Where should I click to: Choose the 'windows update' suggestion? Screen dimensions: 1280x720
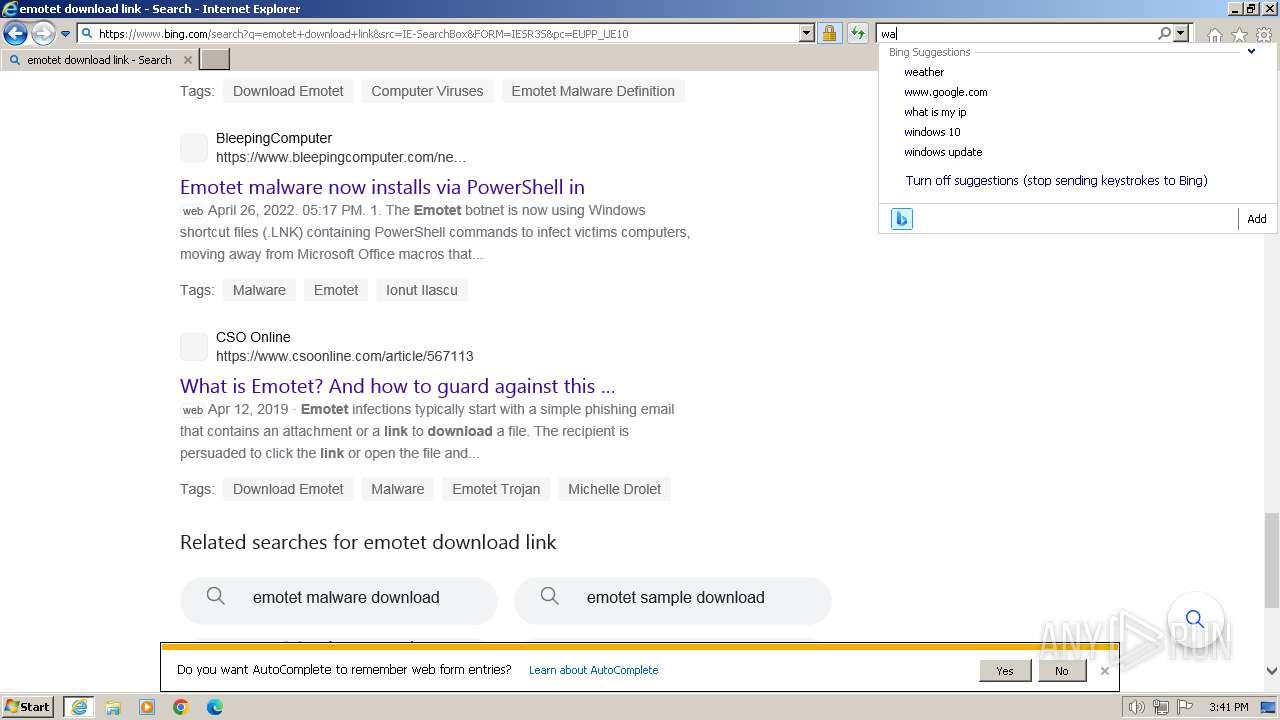pos(943,152)
